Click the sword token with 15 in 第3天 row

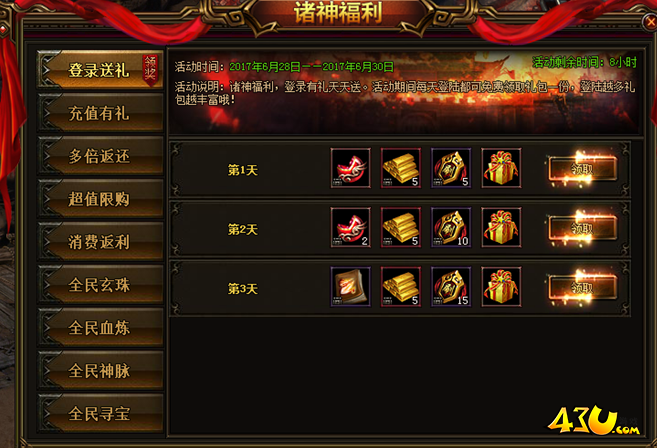(x=451, y=287)
